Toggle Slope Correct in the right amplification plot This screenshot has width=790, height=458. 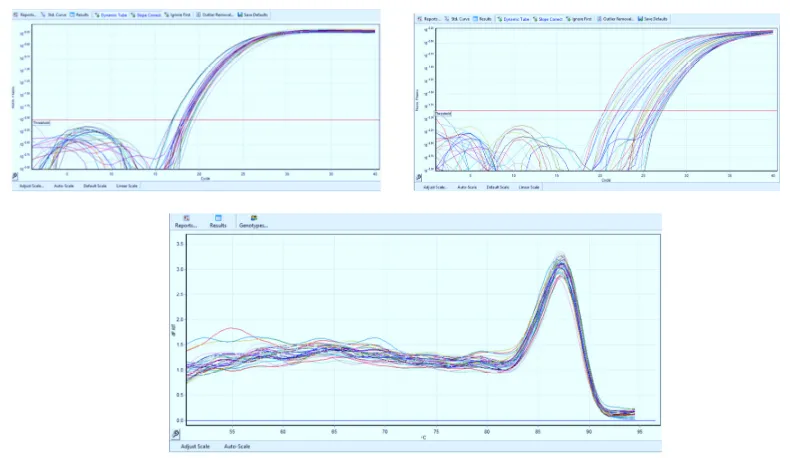(548, 19)
